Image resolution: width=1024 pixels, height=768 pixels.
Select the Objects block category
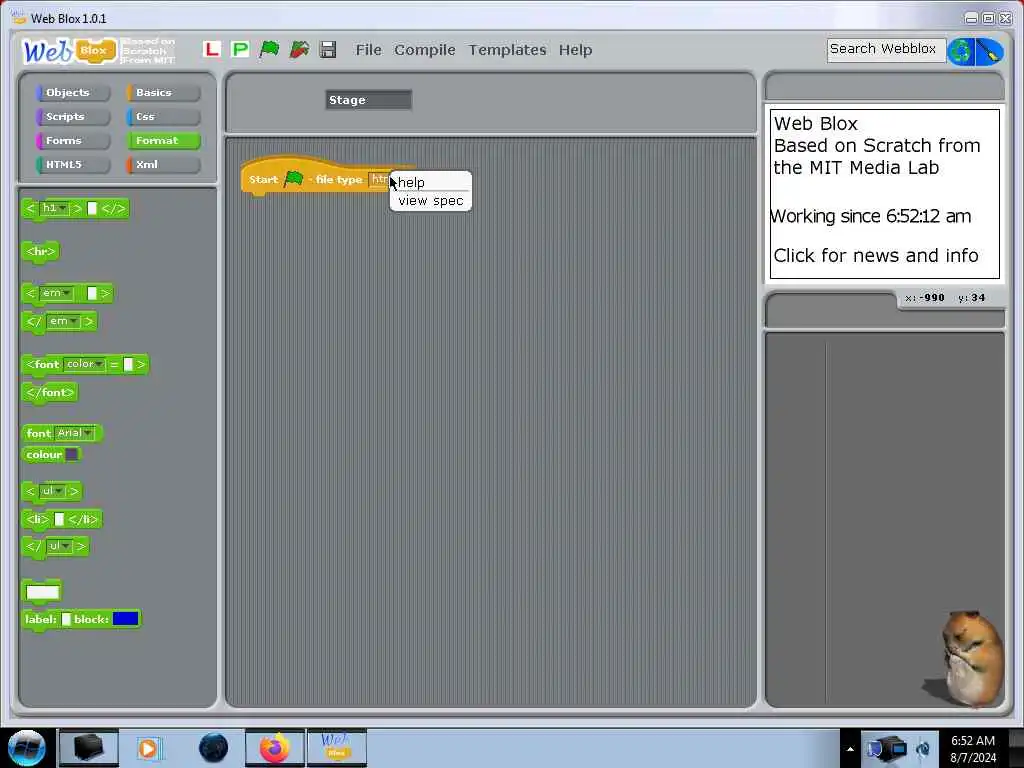[x=72, y=92]
